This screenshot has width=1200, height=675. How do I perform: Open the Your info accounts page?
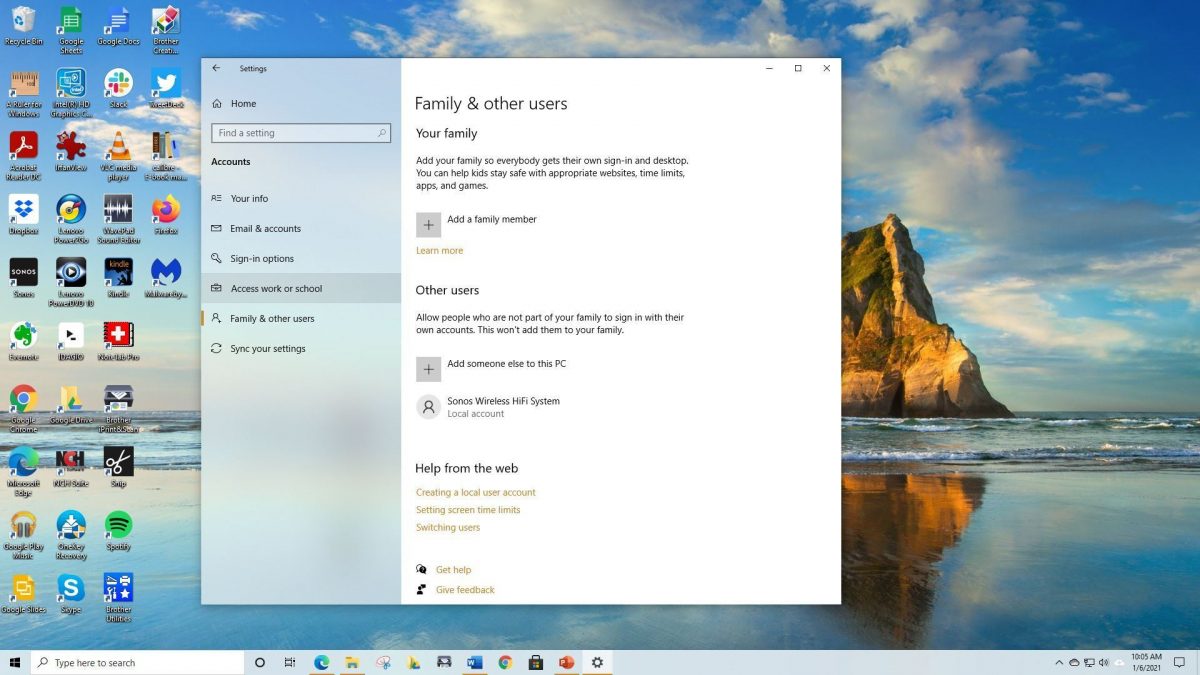[x=249, y=199]
